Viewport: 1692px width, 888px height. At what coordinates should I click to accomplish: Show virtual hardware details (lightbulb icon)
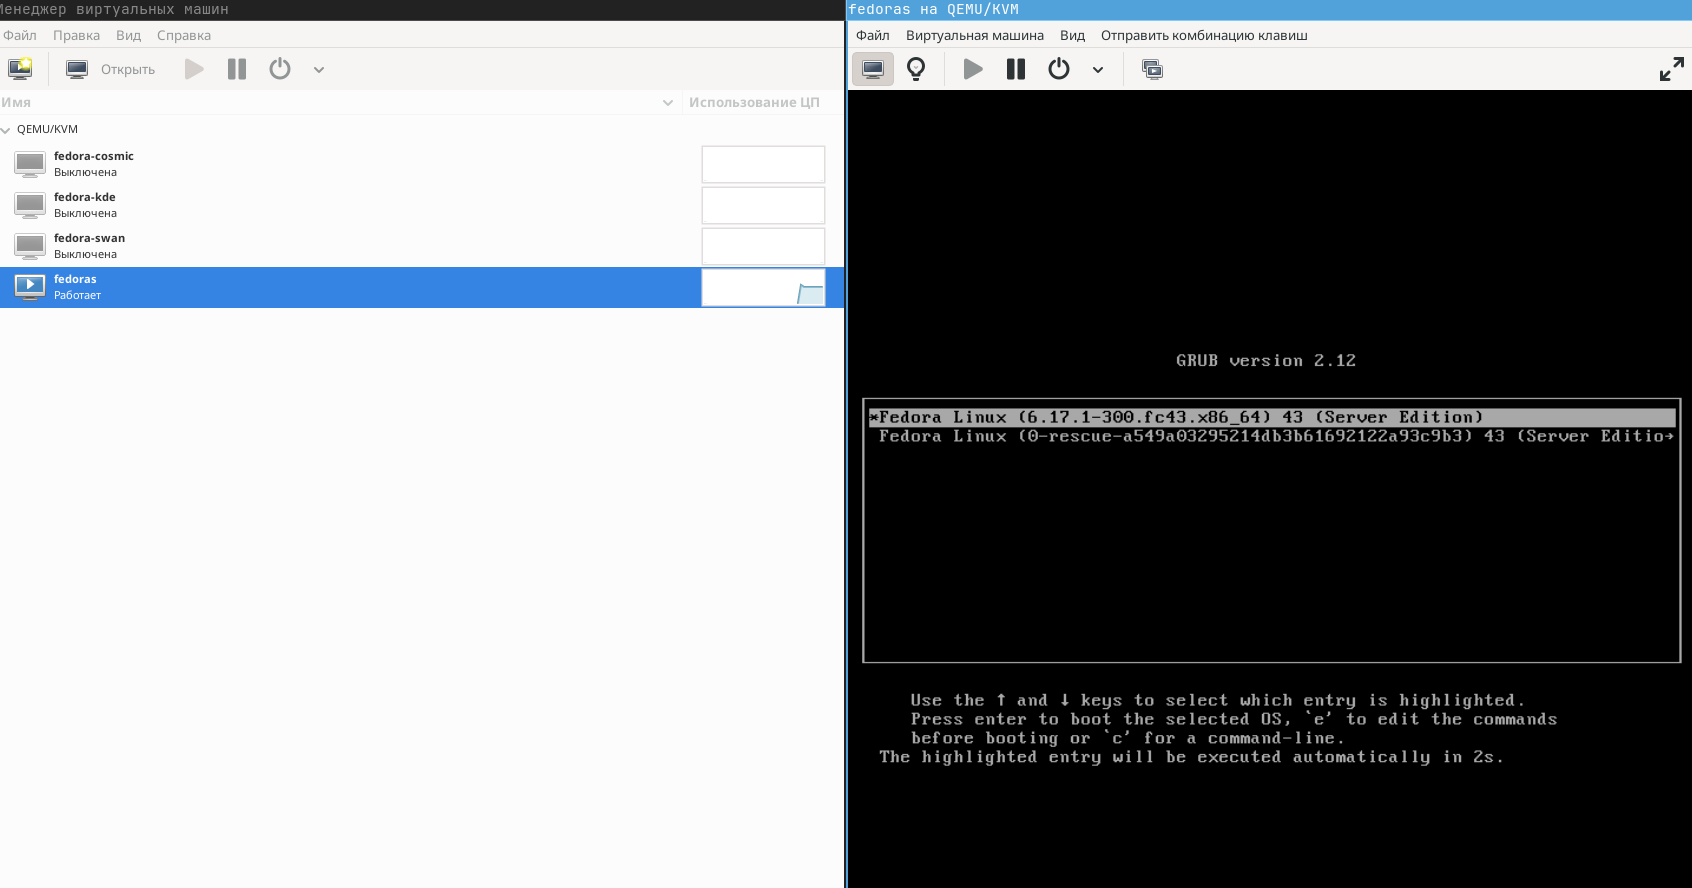(916, 69)
